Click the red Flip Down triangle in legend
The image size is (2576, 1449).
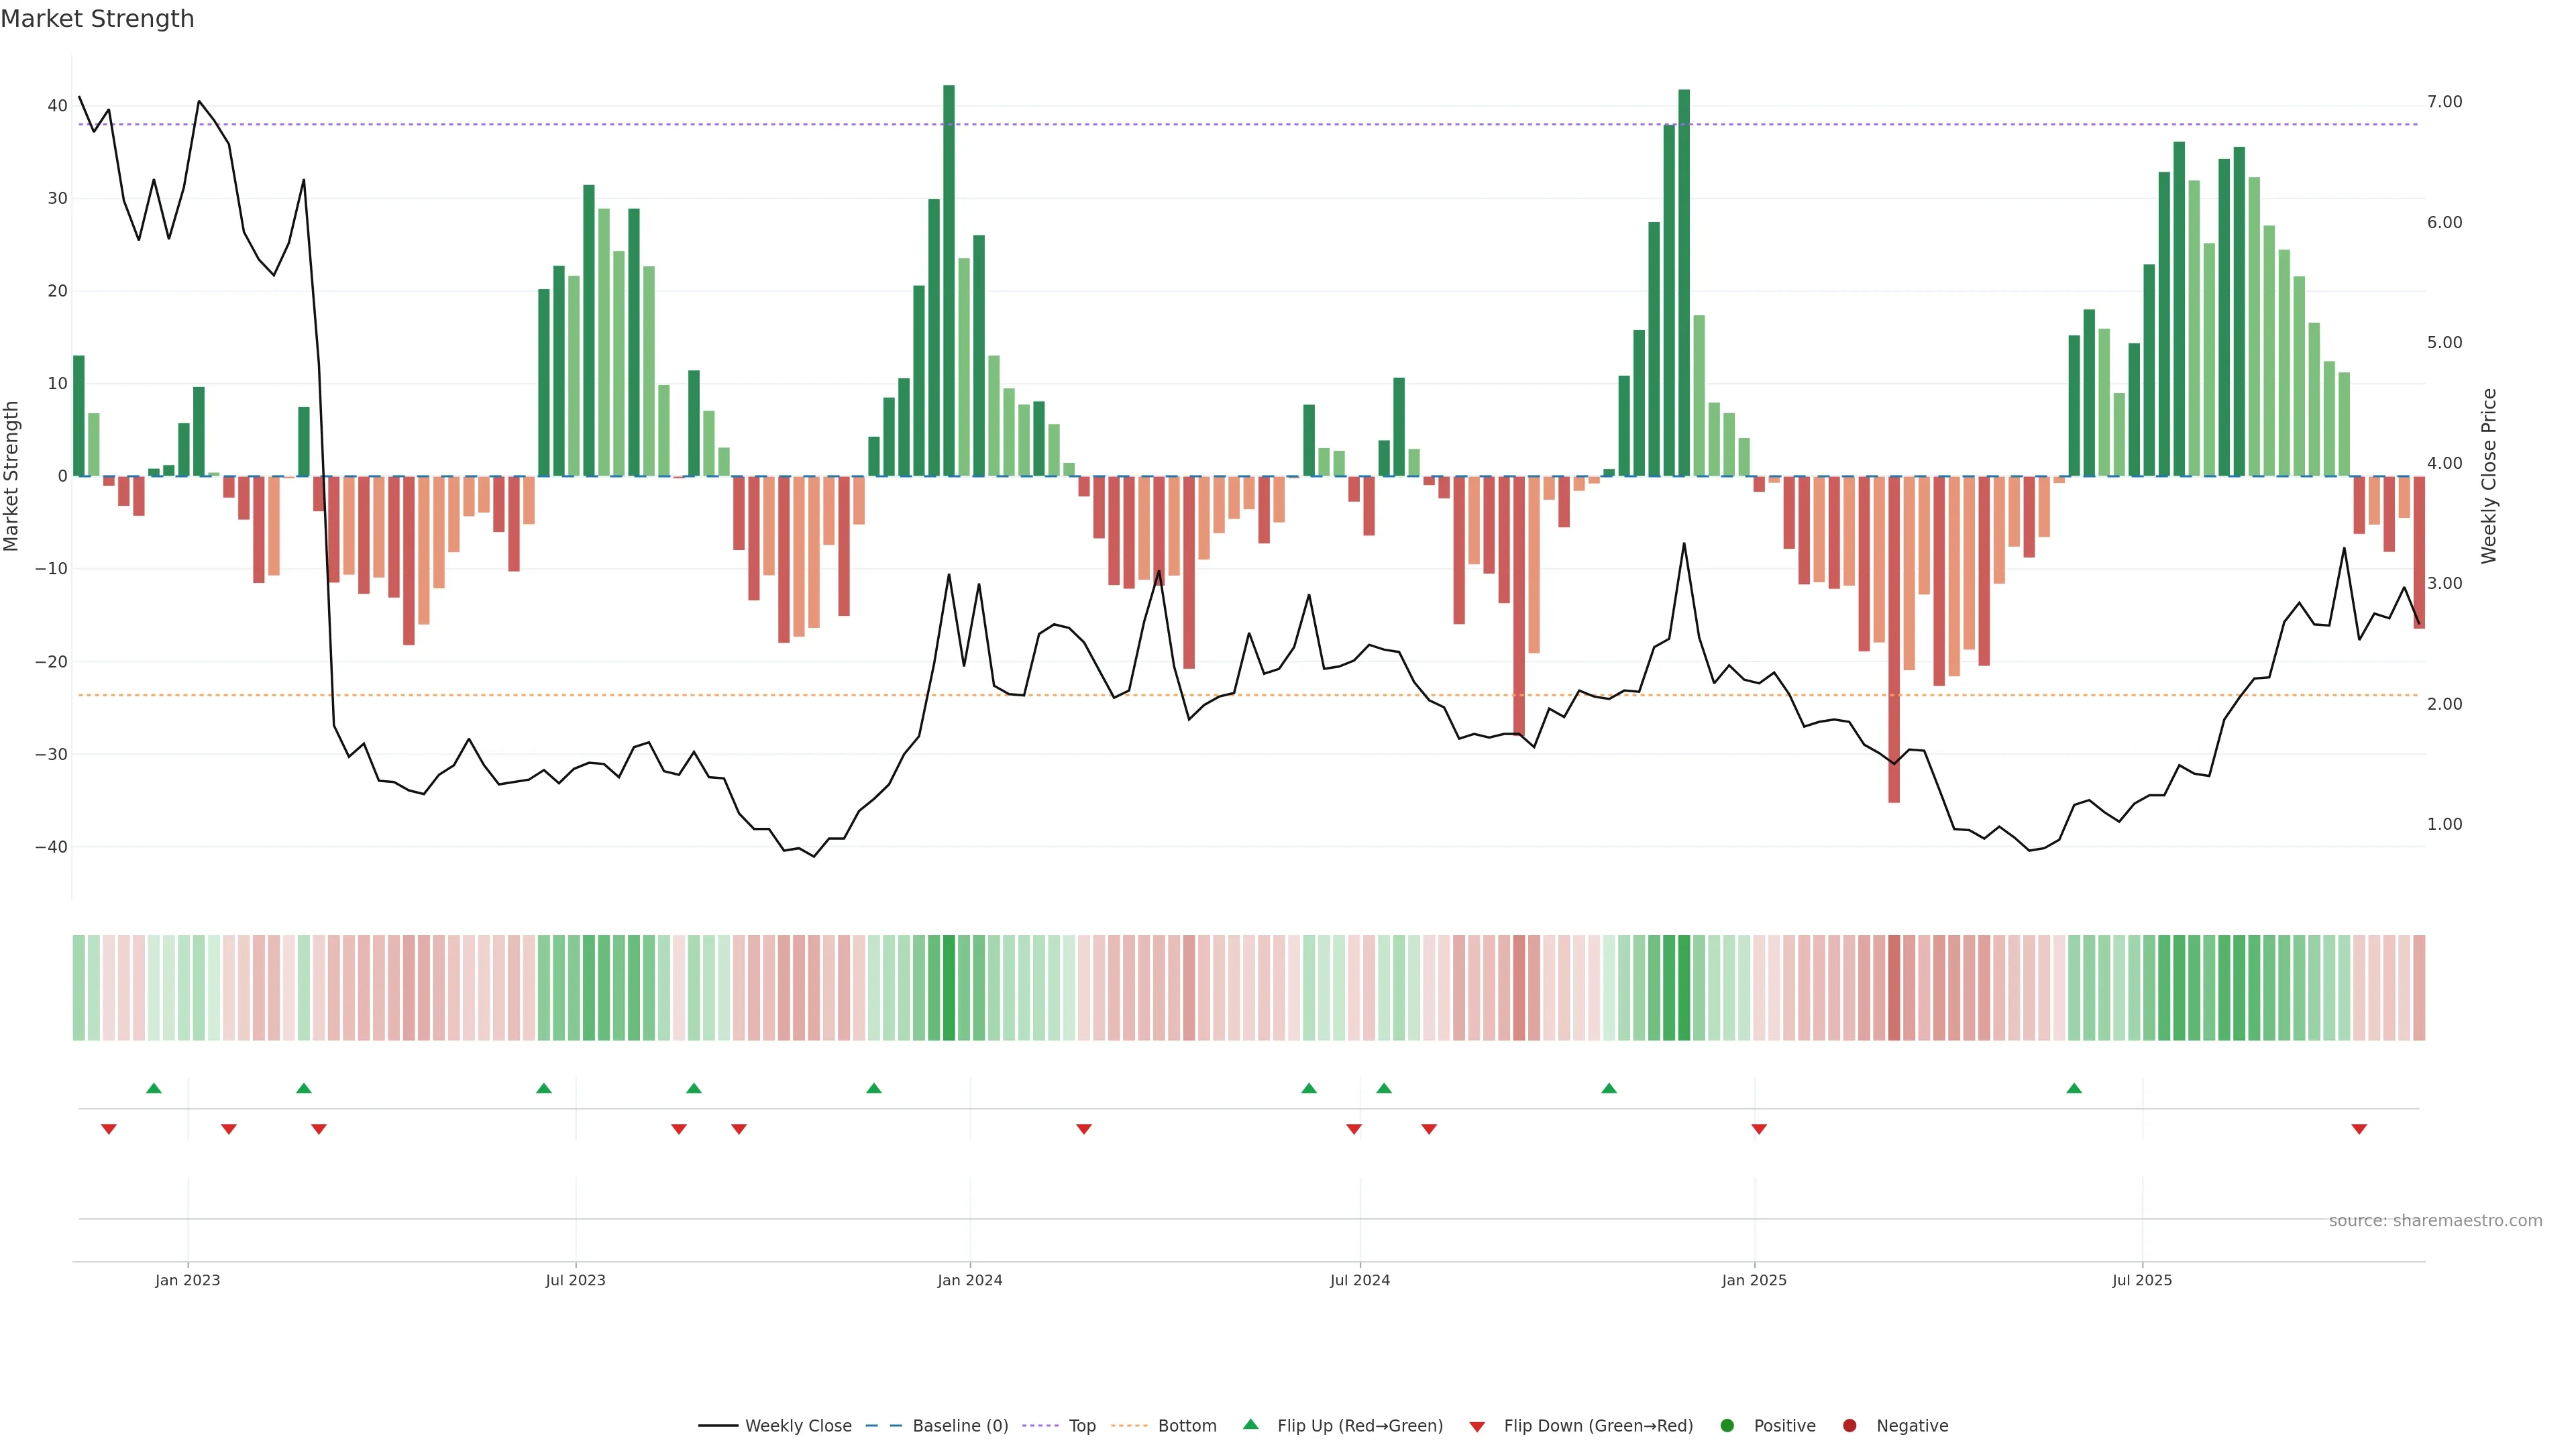[x=1477, y=1426]
